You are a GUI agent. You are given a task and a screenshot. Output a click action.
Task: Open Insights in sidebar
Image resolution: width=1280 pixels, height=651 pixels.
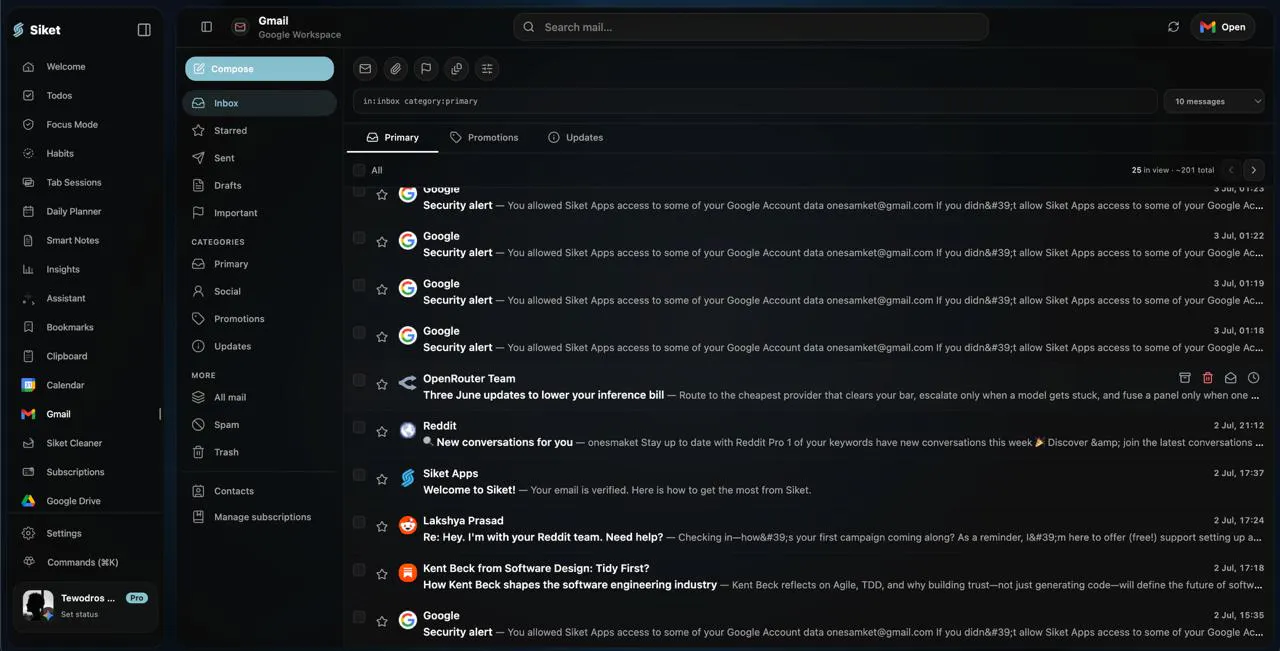[x=87, y=270]
